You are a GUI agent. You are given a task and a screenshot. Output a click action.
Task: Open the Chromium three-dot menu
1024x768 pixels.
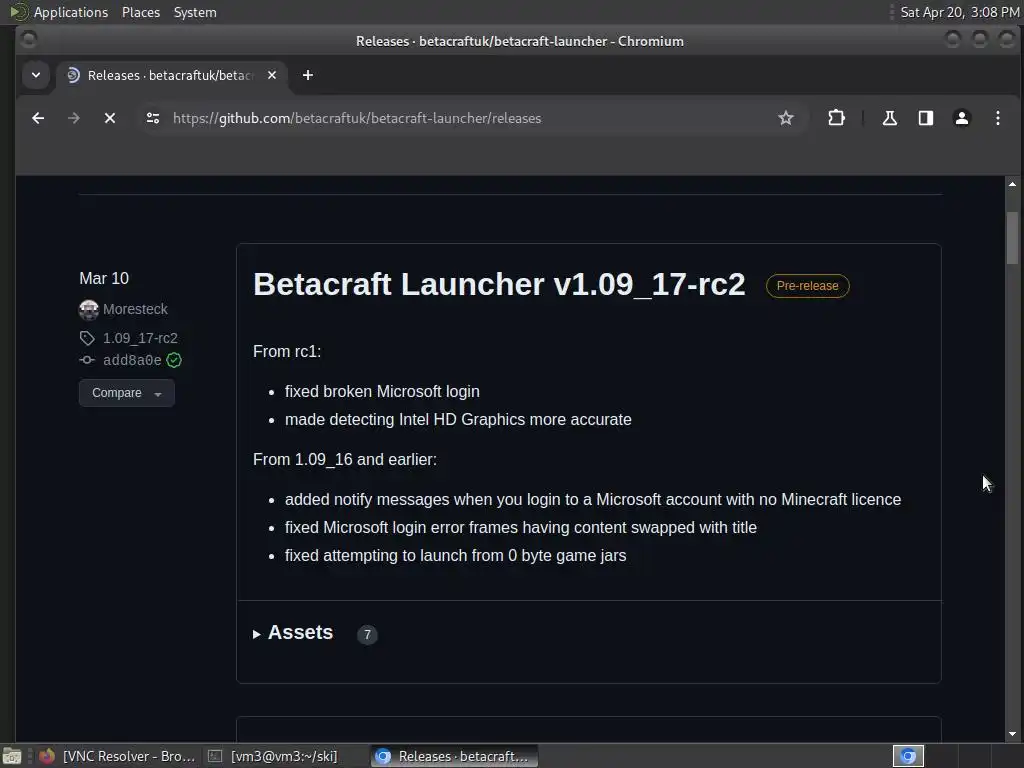[x=997, y=118]
